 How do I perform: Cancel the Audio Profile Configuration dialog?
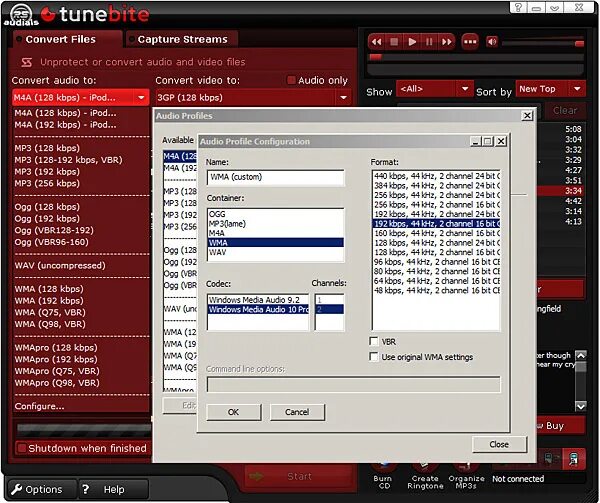[297, 412]
